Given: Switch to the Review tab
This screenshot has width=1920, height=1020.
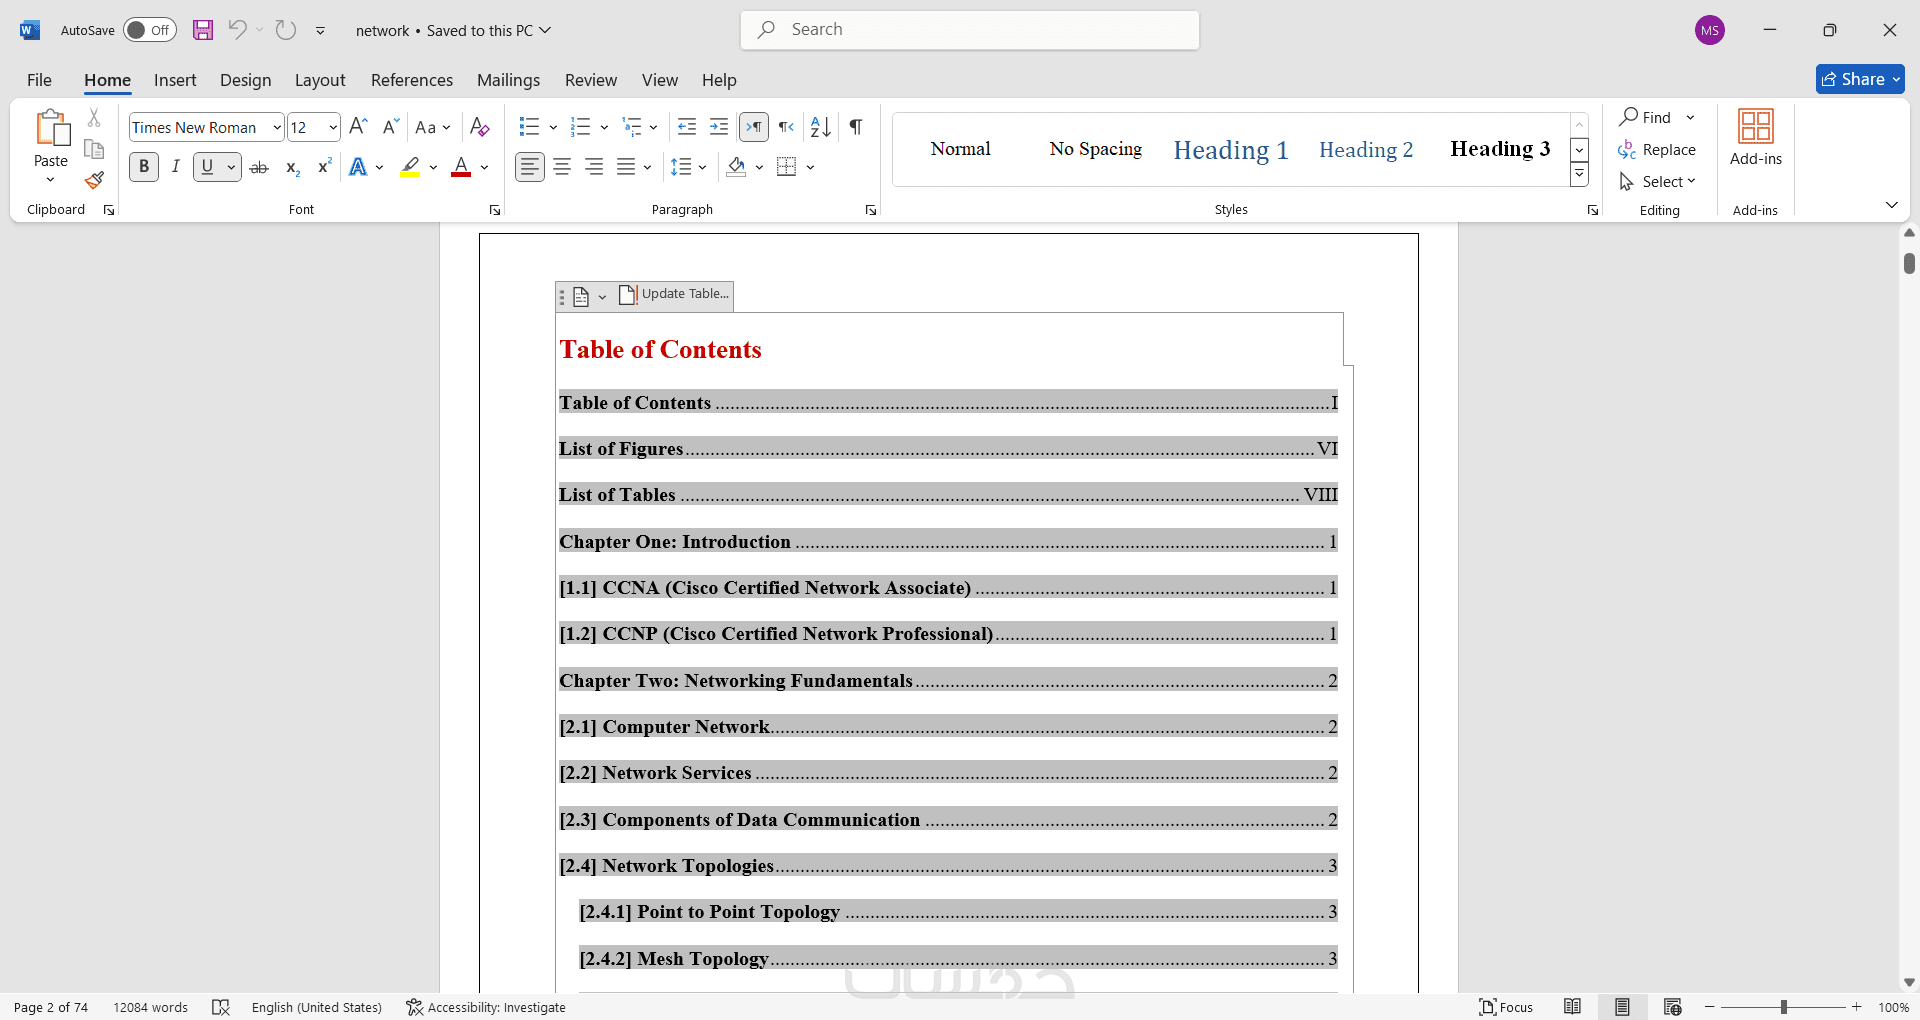Looking at the screenshot, I should 591,80.
